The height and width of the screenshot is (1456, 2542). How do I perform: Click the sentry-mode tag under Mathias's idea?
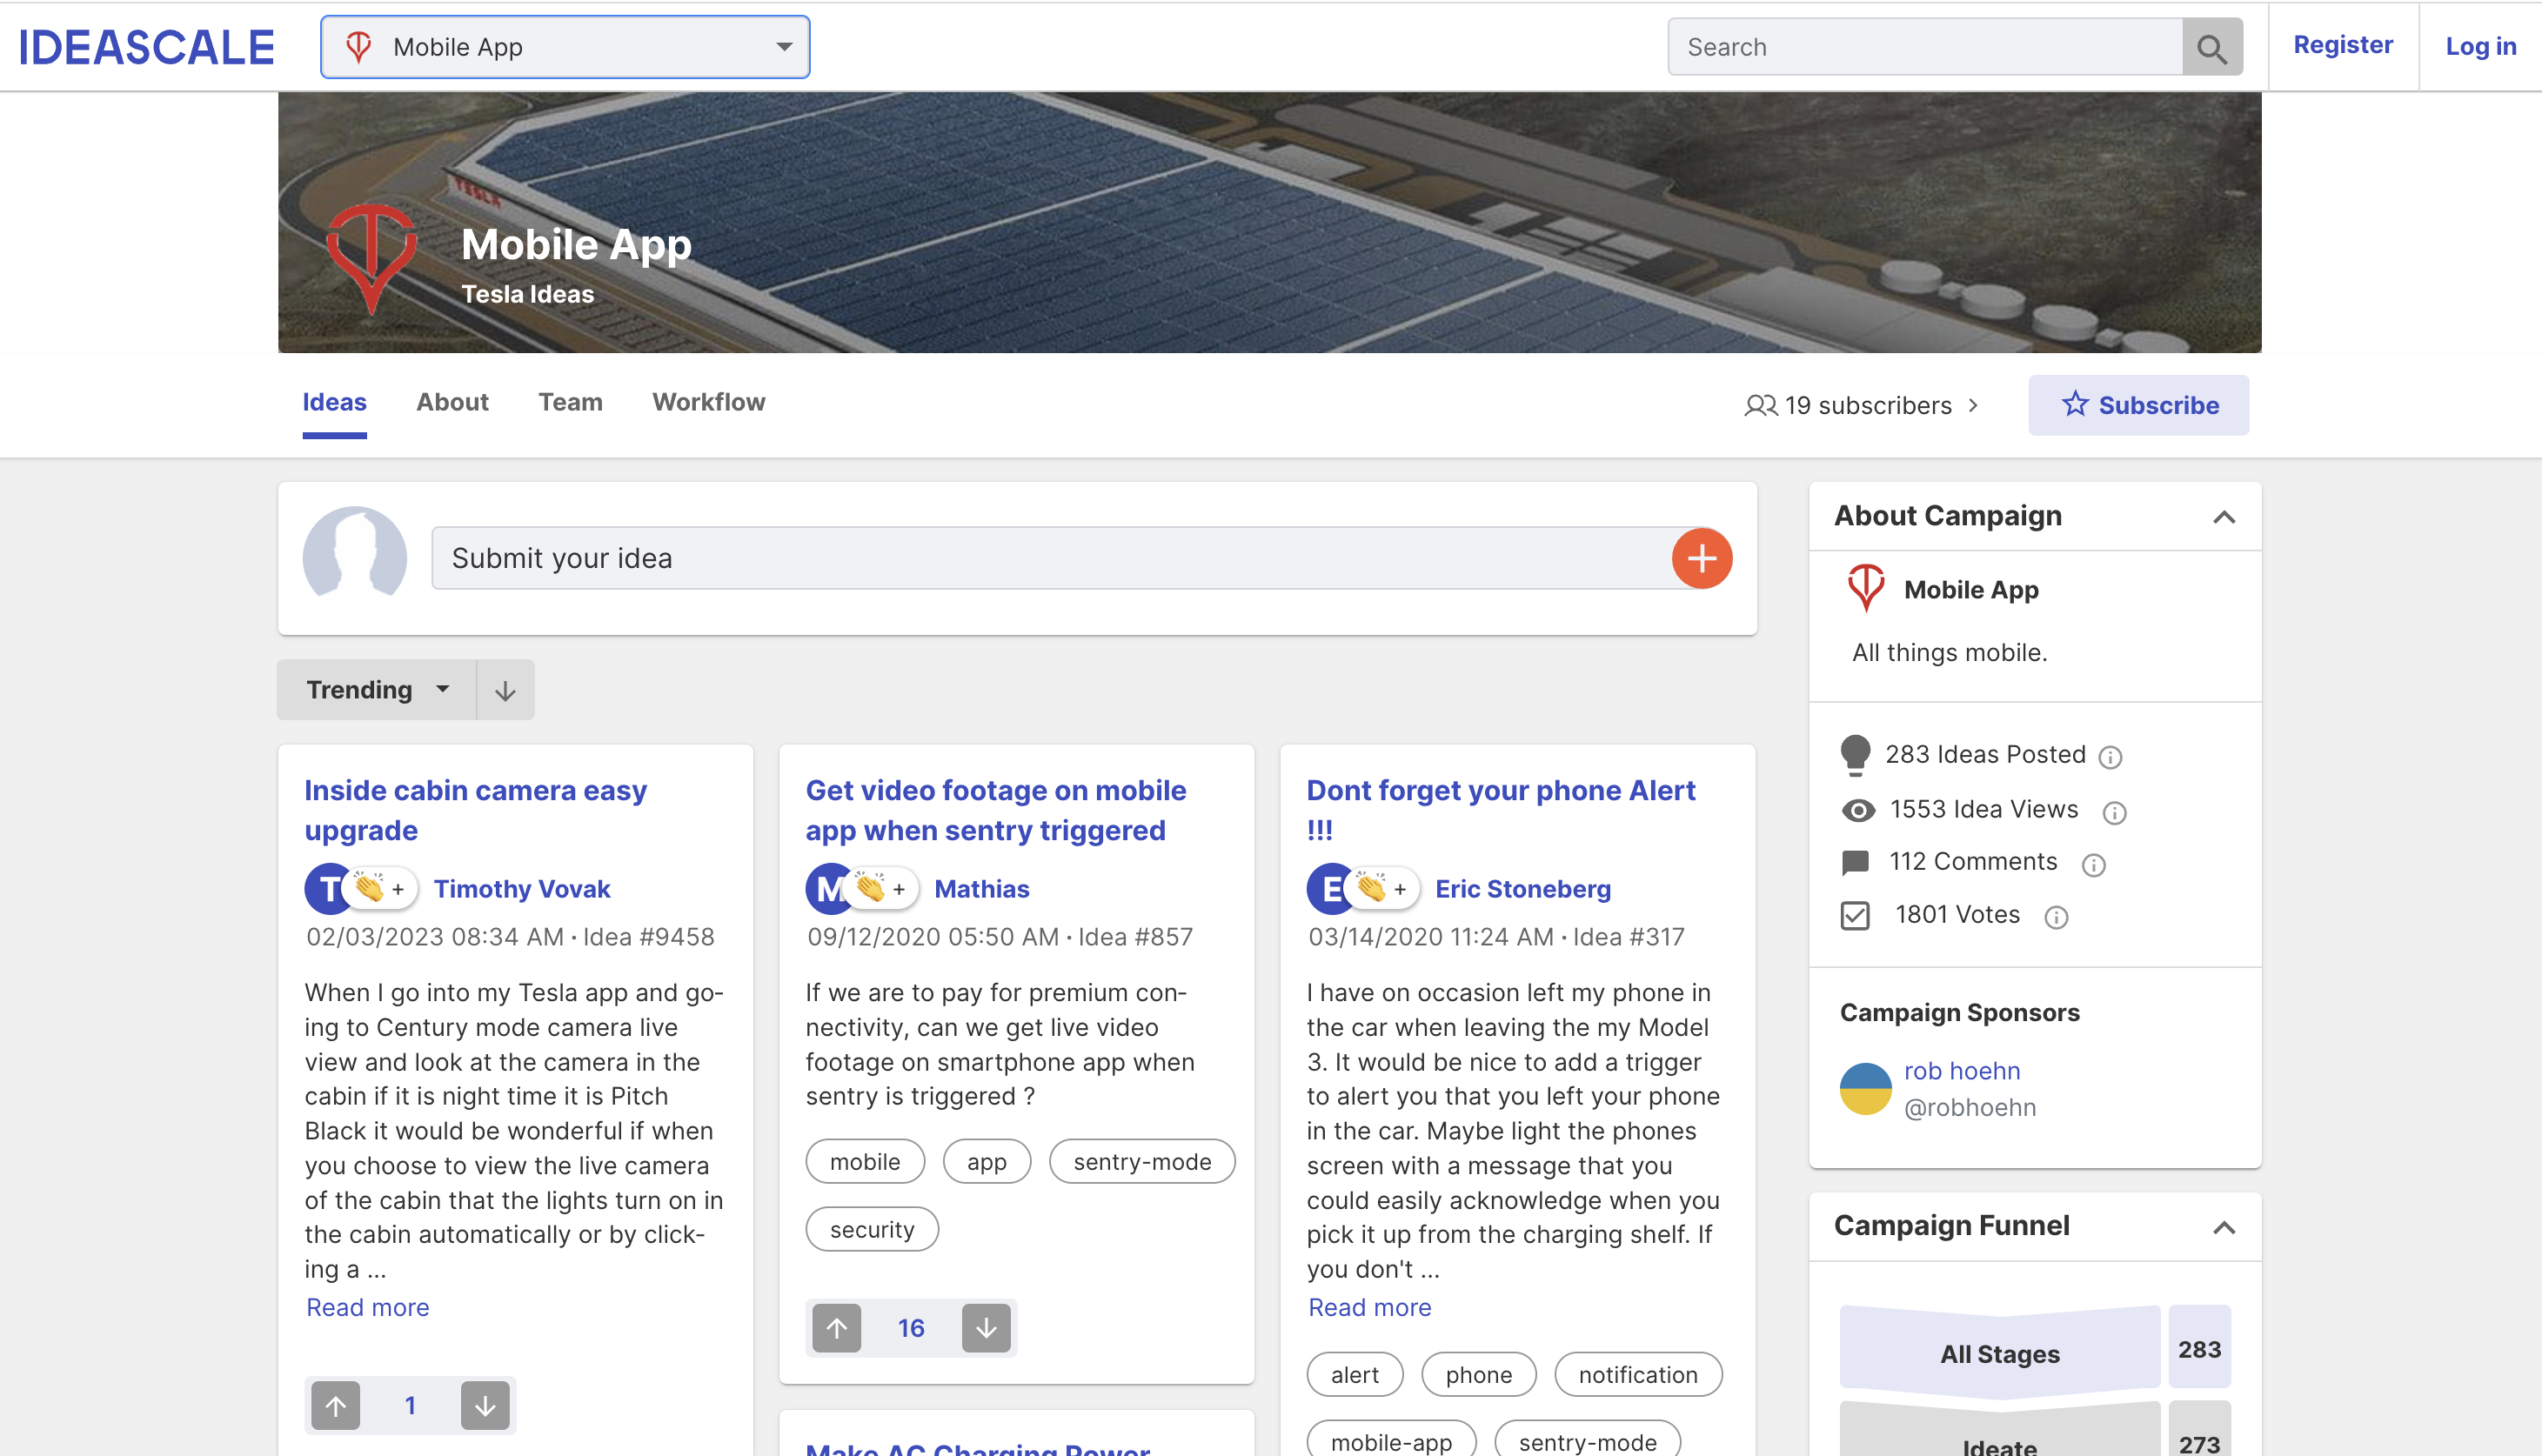tap(1141, 1161)
